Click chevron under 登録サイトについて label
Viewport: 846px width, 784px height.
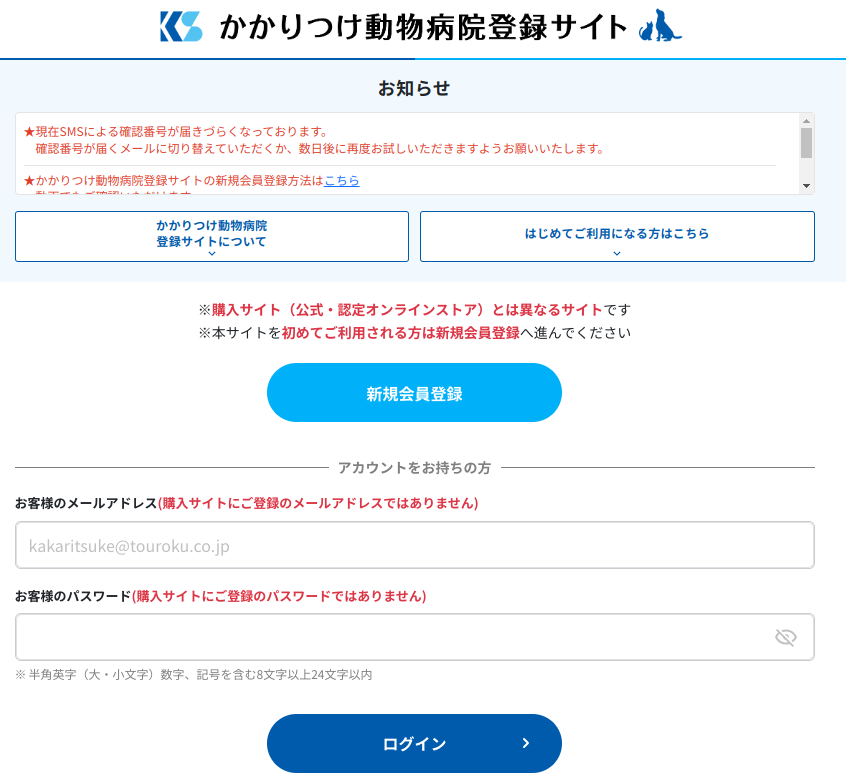(212, 254)
